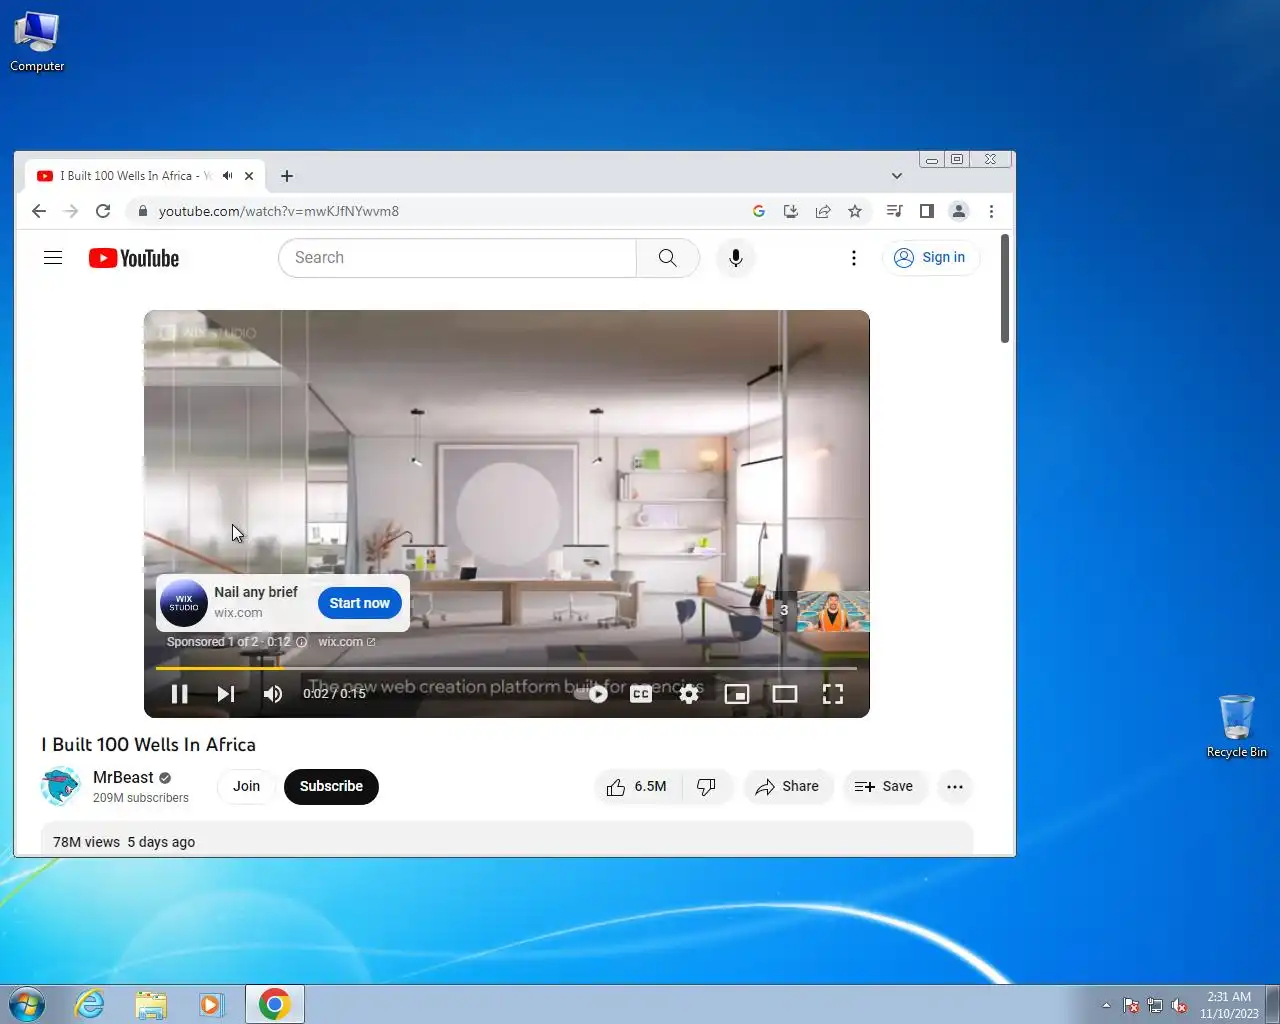The width and height of the screenshot is (1280, 1024).
Task: Click the ad info icon beside Sponsored
Action: pyautogui.click(x=301, y=642)
